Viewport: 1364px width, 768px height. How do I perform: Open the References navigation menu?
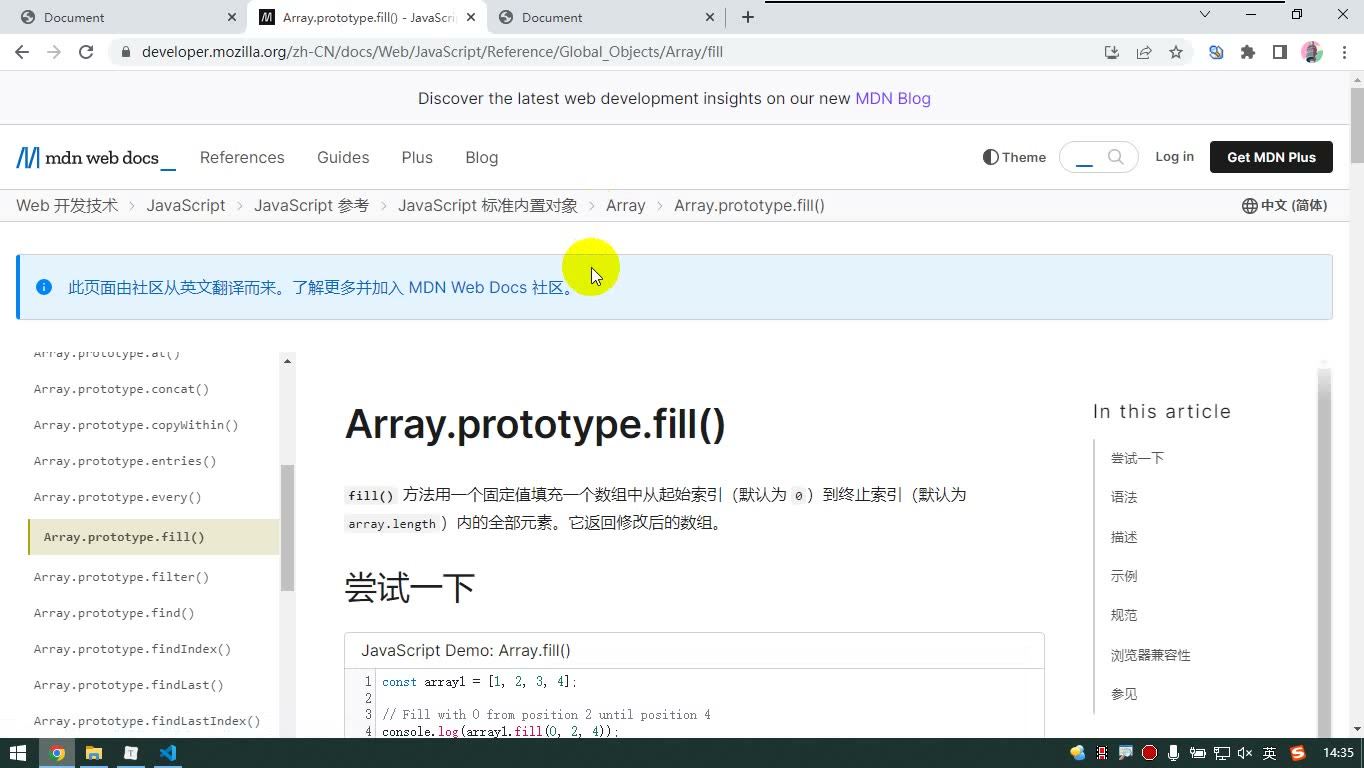(x=242, y=158)
